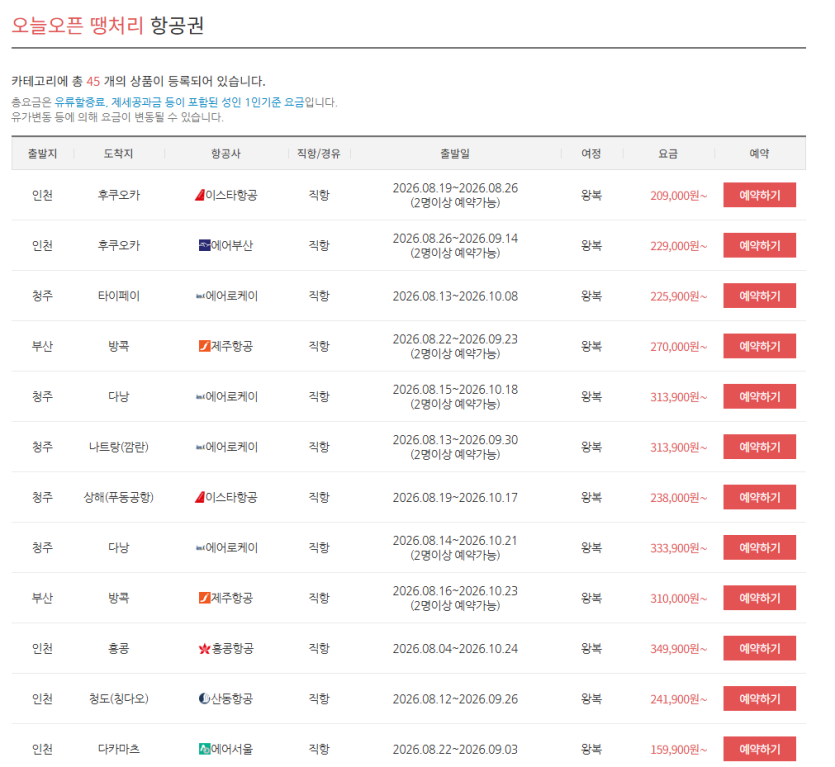This screenshot has height=767, width=835.
Task: Click the date range 2026.08.13~2026.10.08
Action: (x=455, y=296)
